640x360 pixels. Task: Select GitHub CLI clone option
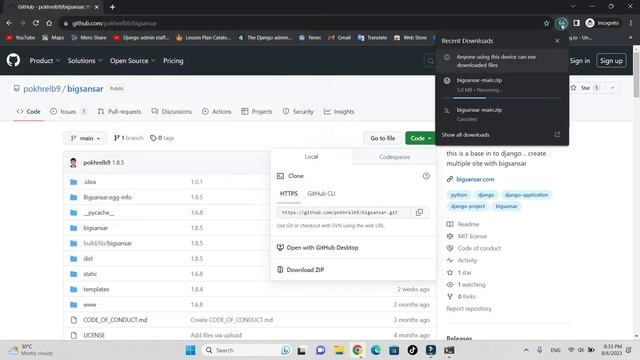point(321,193)
